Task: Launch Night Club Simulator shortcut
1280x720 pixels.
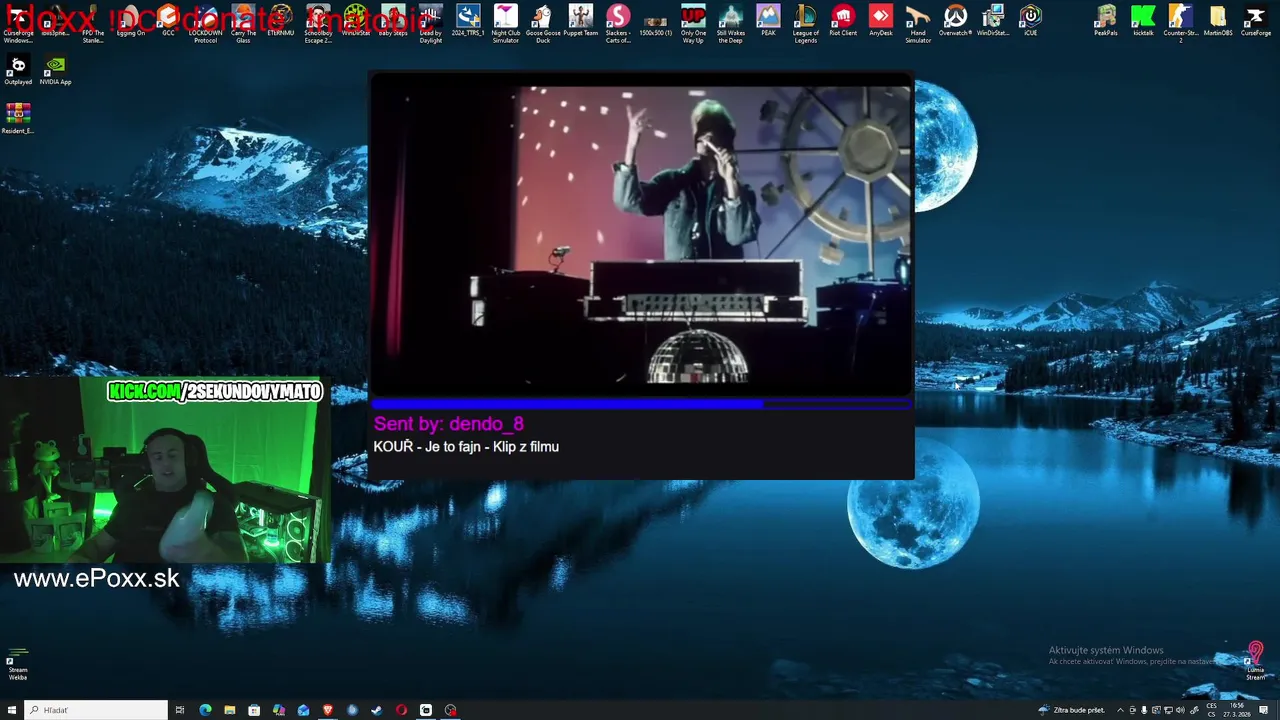Action: (x=506, y=24)
